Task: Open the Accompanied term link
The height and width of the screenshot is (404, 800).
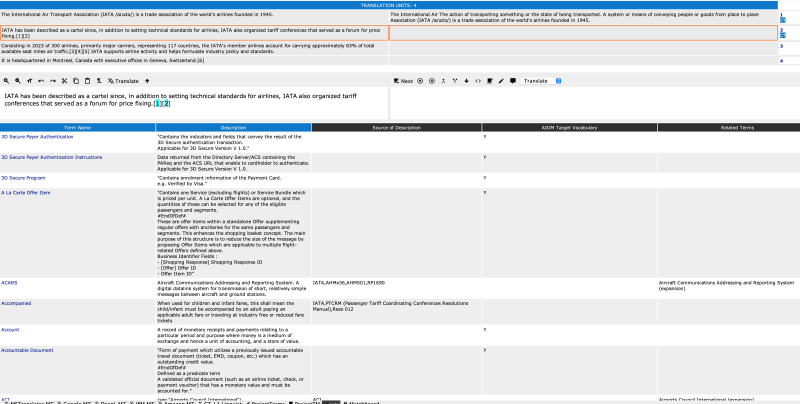Action: pyautogui.click(x=16, y=303)
